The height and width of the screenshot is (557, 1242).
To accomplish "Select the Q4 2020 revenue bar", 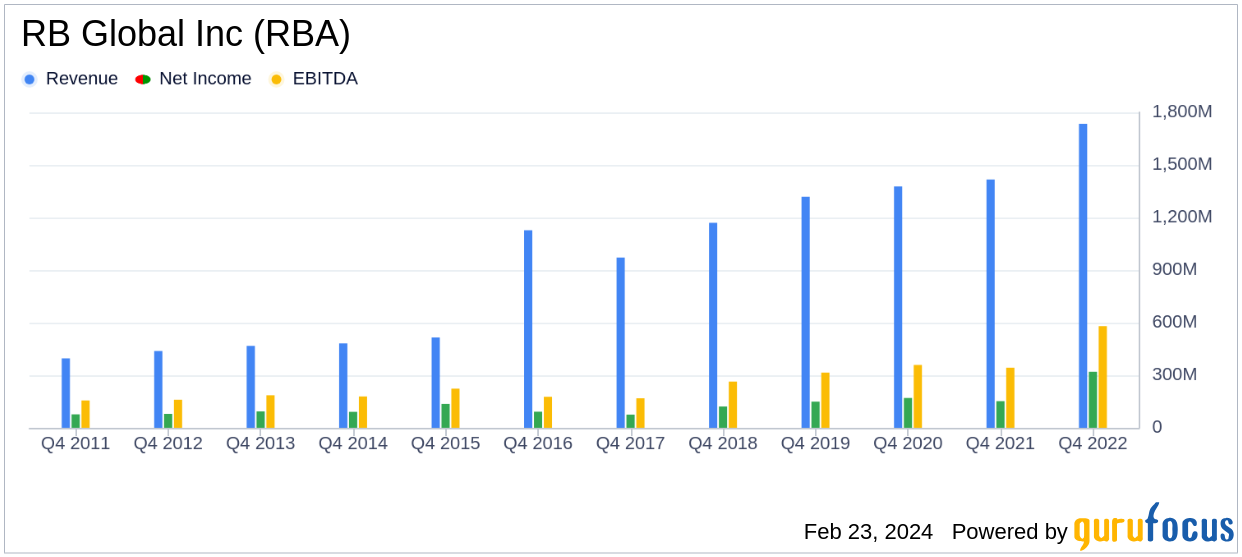I will click(x=898, y=307).
